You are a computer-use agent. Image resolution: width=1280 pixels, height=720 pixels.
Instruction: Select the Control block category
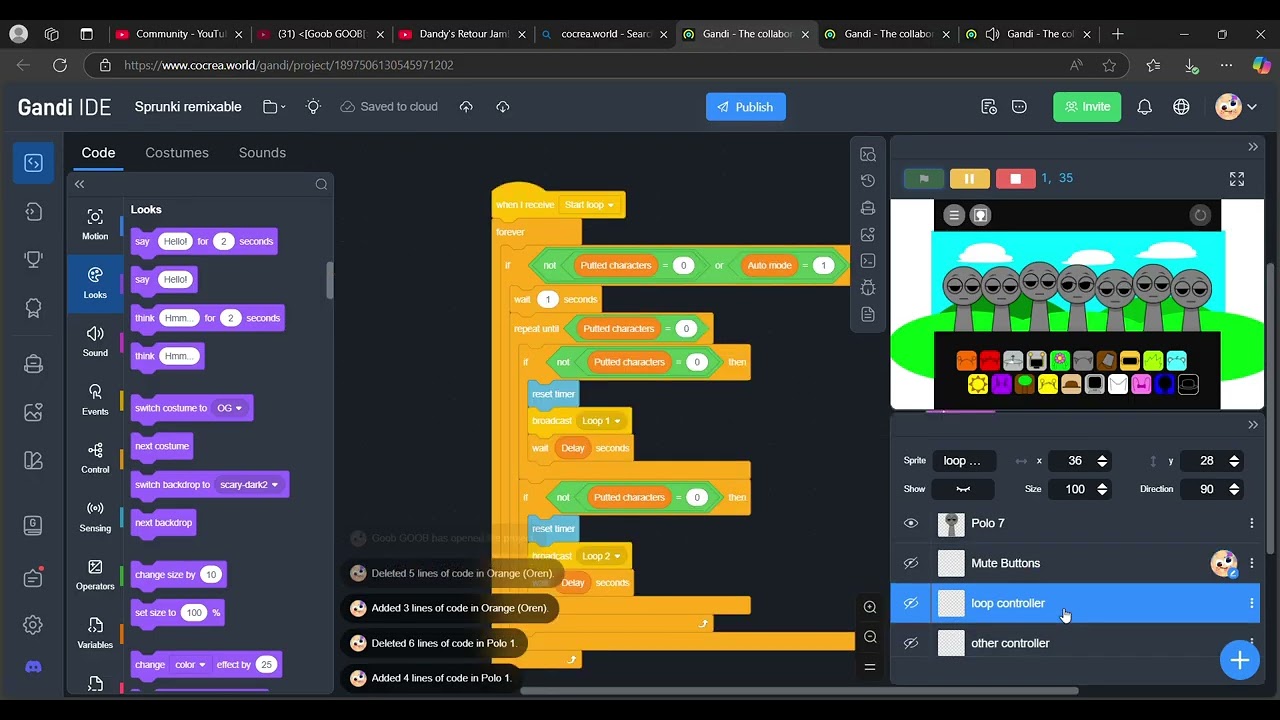coord(95,458)
